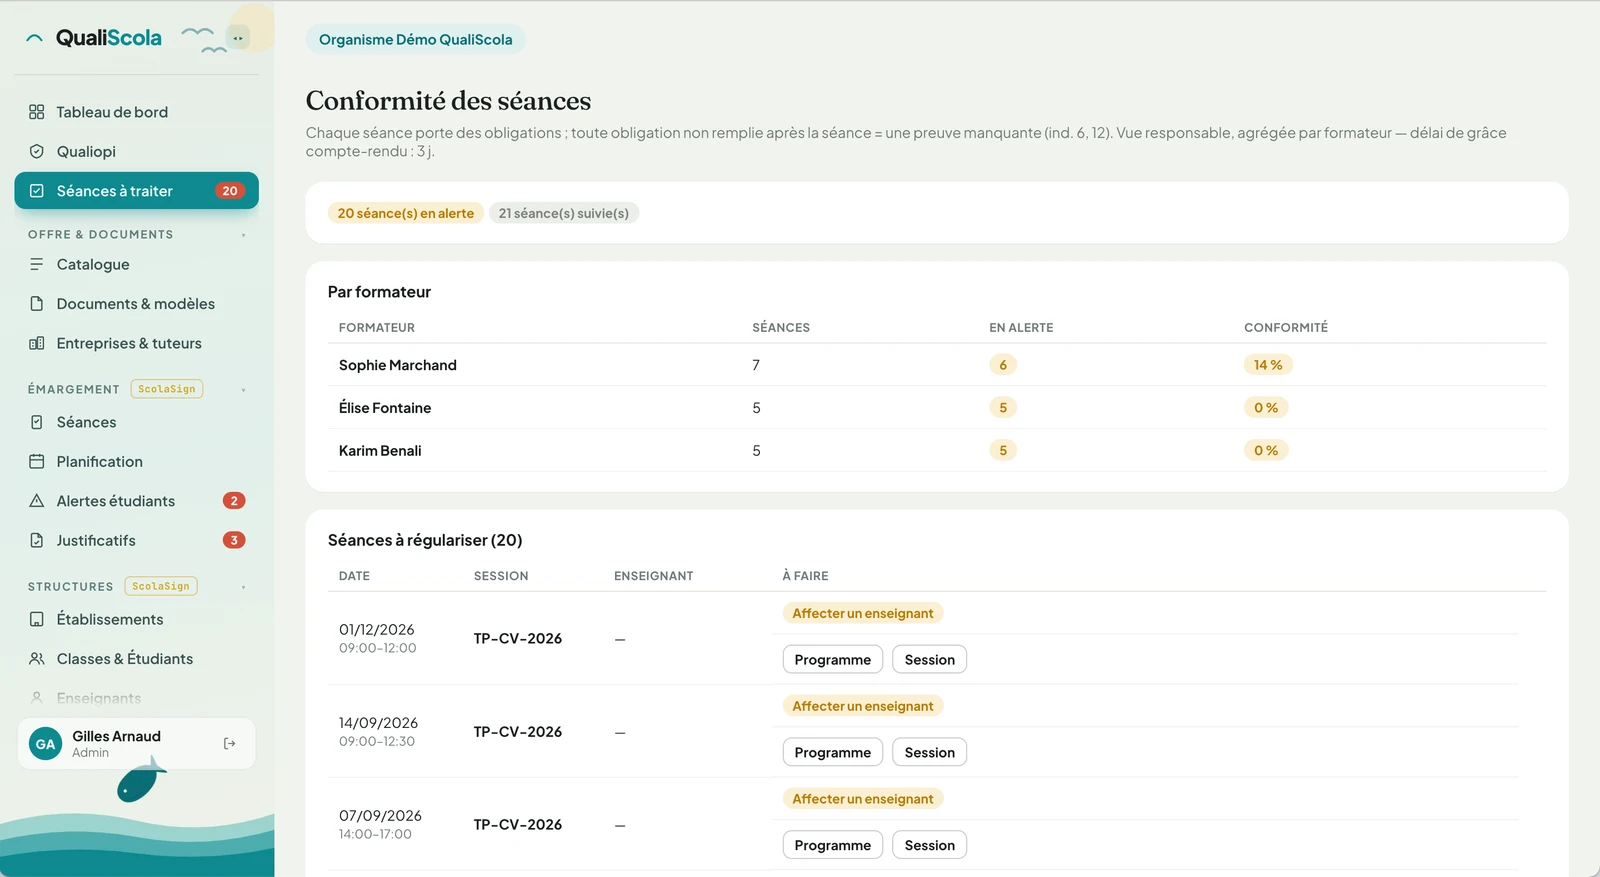Filter by 21 séance(s) suivie(s)
Image resolution: width=1600 pixels, height=877 pixels.
click(564, 213)
